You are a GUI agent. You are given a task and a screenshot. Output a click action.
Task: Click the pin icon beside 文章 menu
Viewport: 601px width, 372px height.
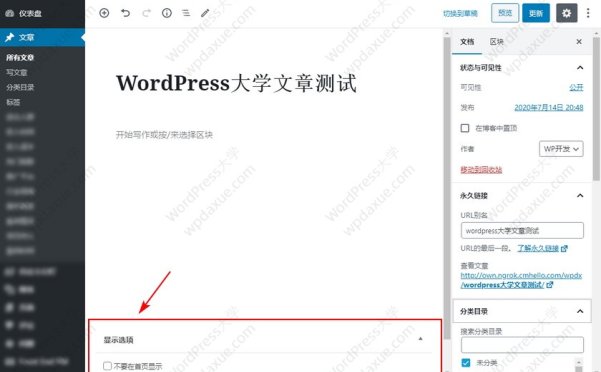[x=10, y=37]
